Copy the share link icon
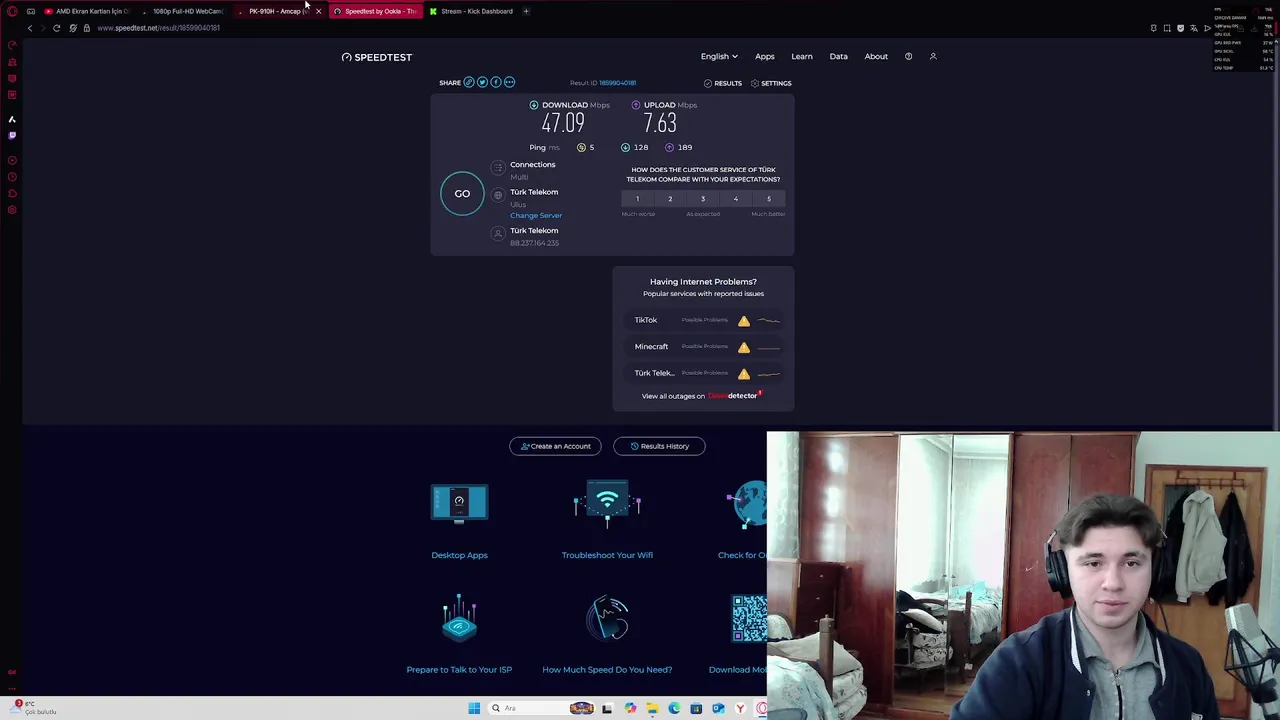This screenshot has height=720, width=1280. (x=468, y=82)
